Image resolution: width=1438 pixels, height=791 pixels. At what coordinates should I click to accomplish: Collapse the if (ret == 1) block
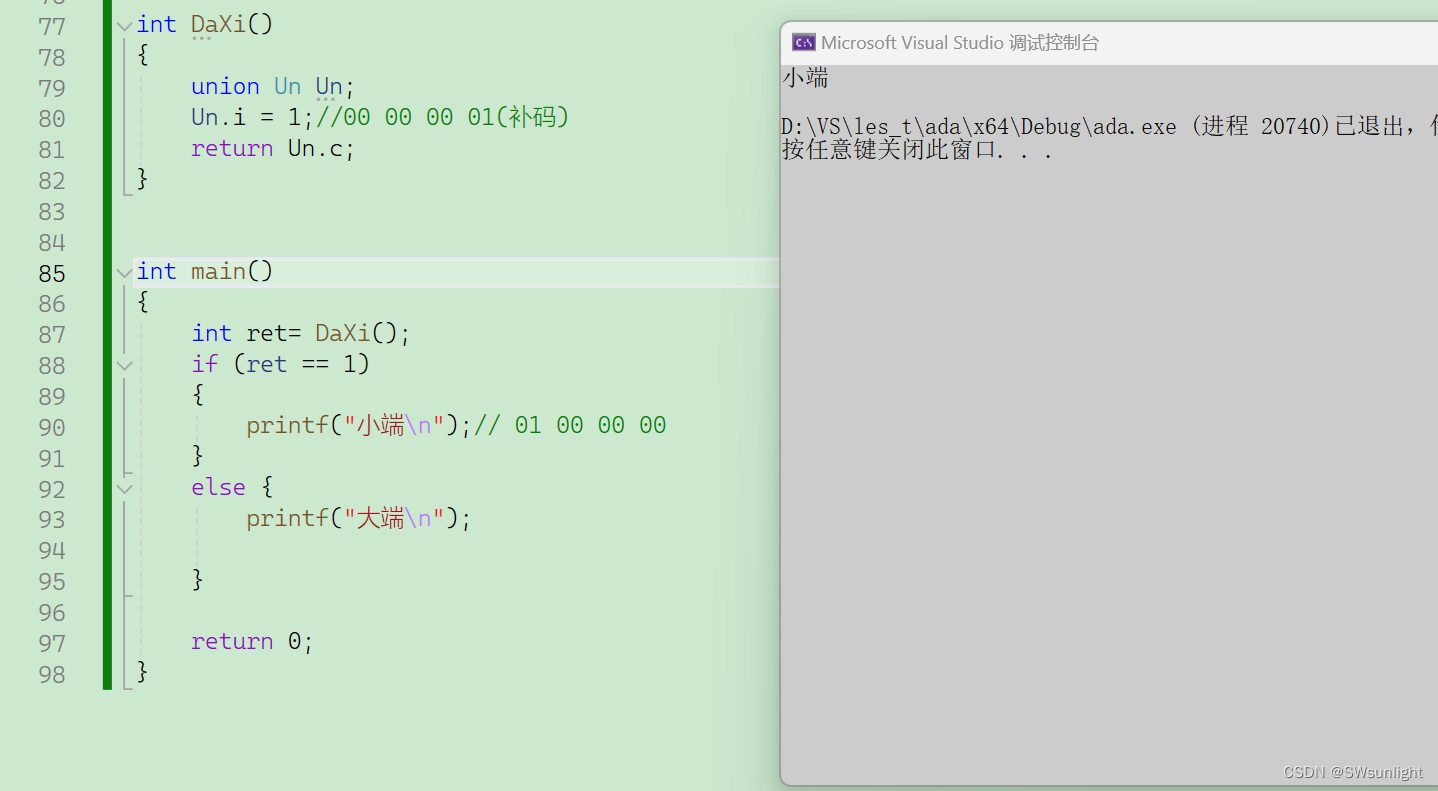pos(124,366)
